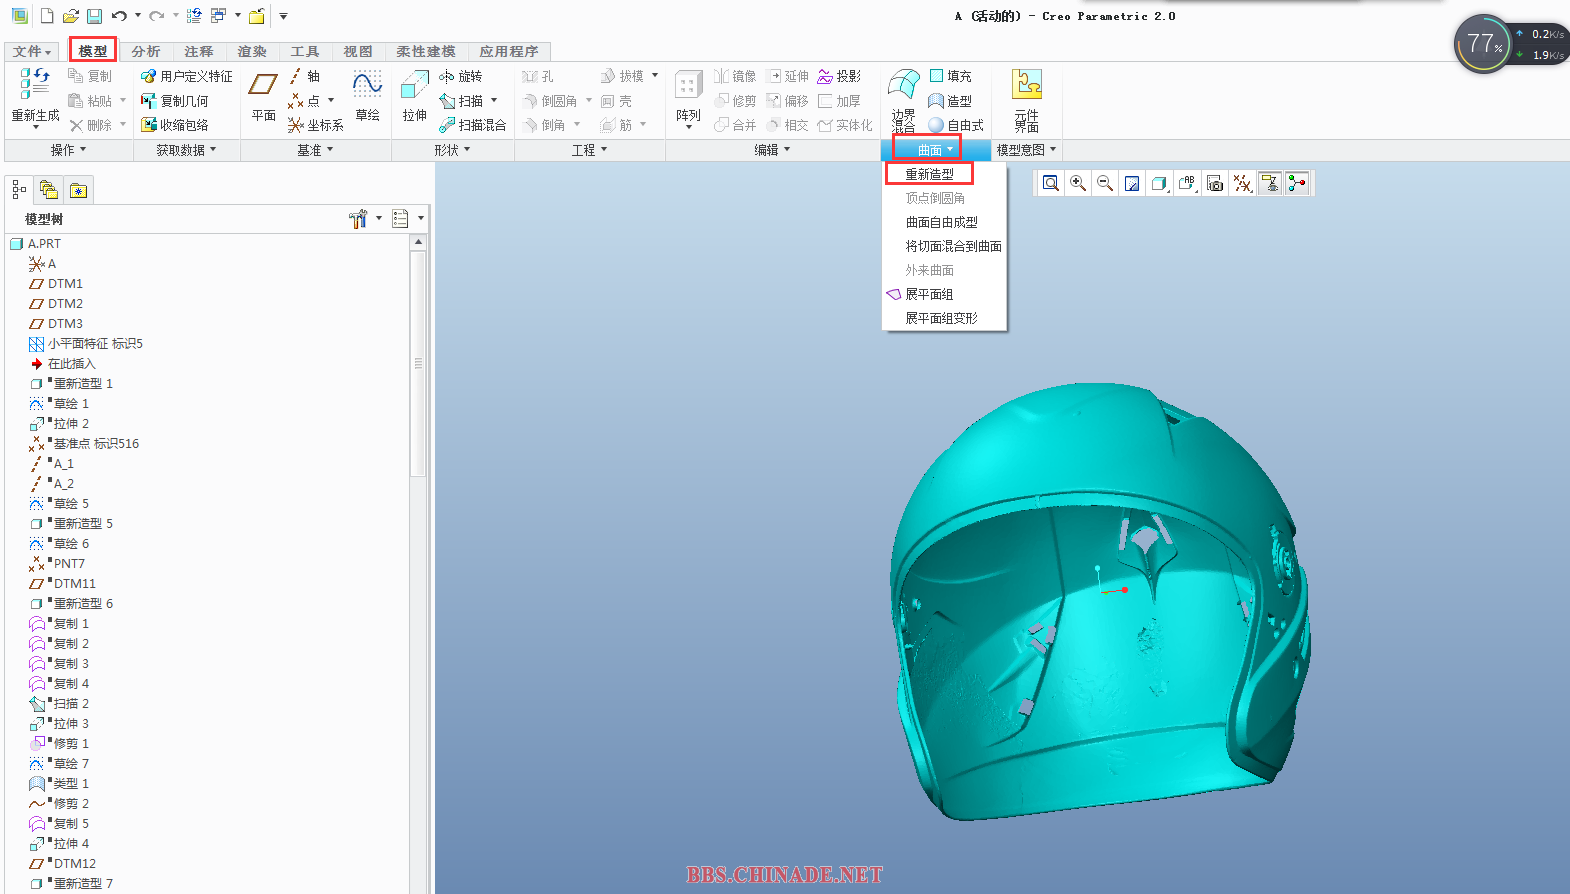
Task: Select 小平面特征 标识5 in model tree
Action: coord(95,344)
